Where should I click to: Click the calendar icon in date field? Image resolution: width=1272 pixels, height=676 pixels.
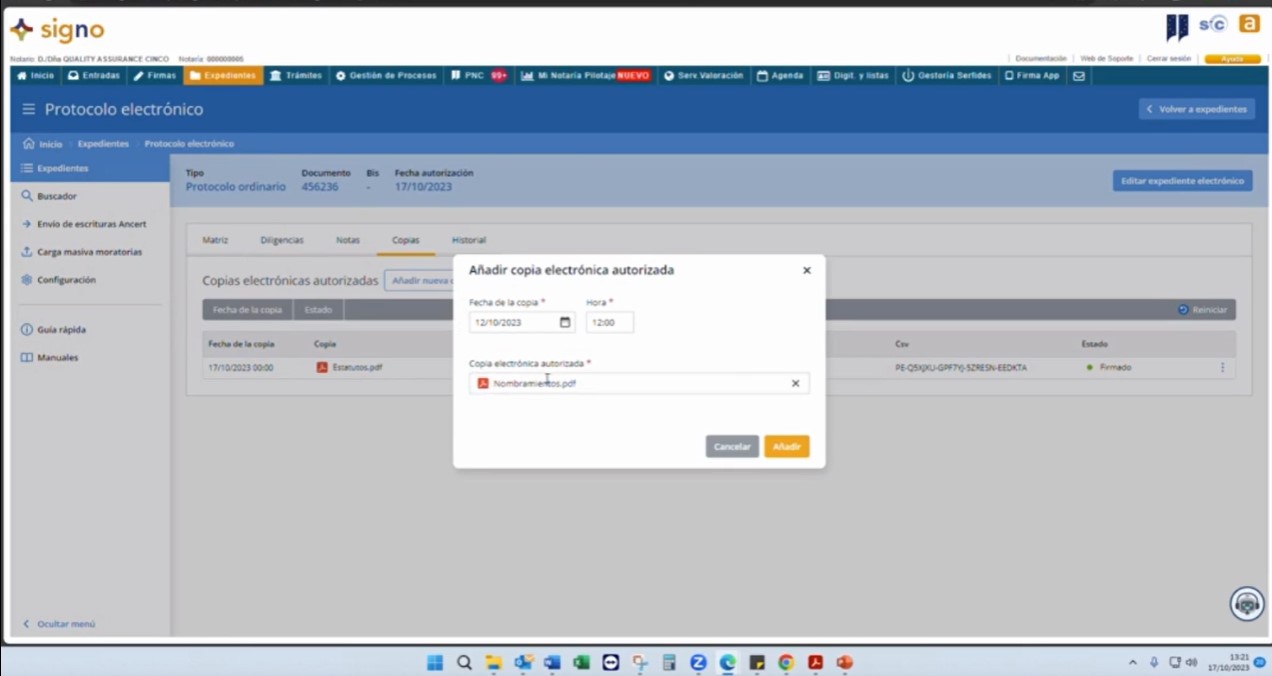tap(565, 322)
